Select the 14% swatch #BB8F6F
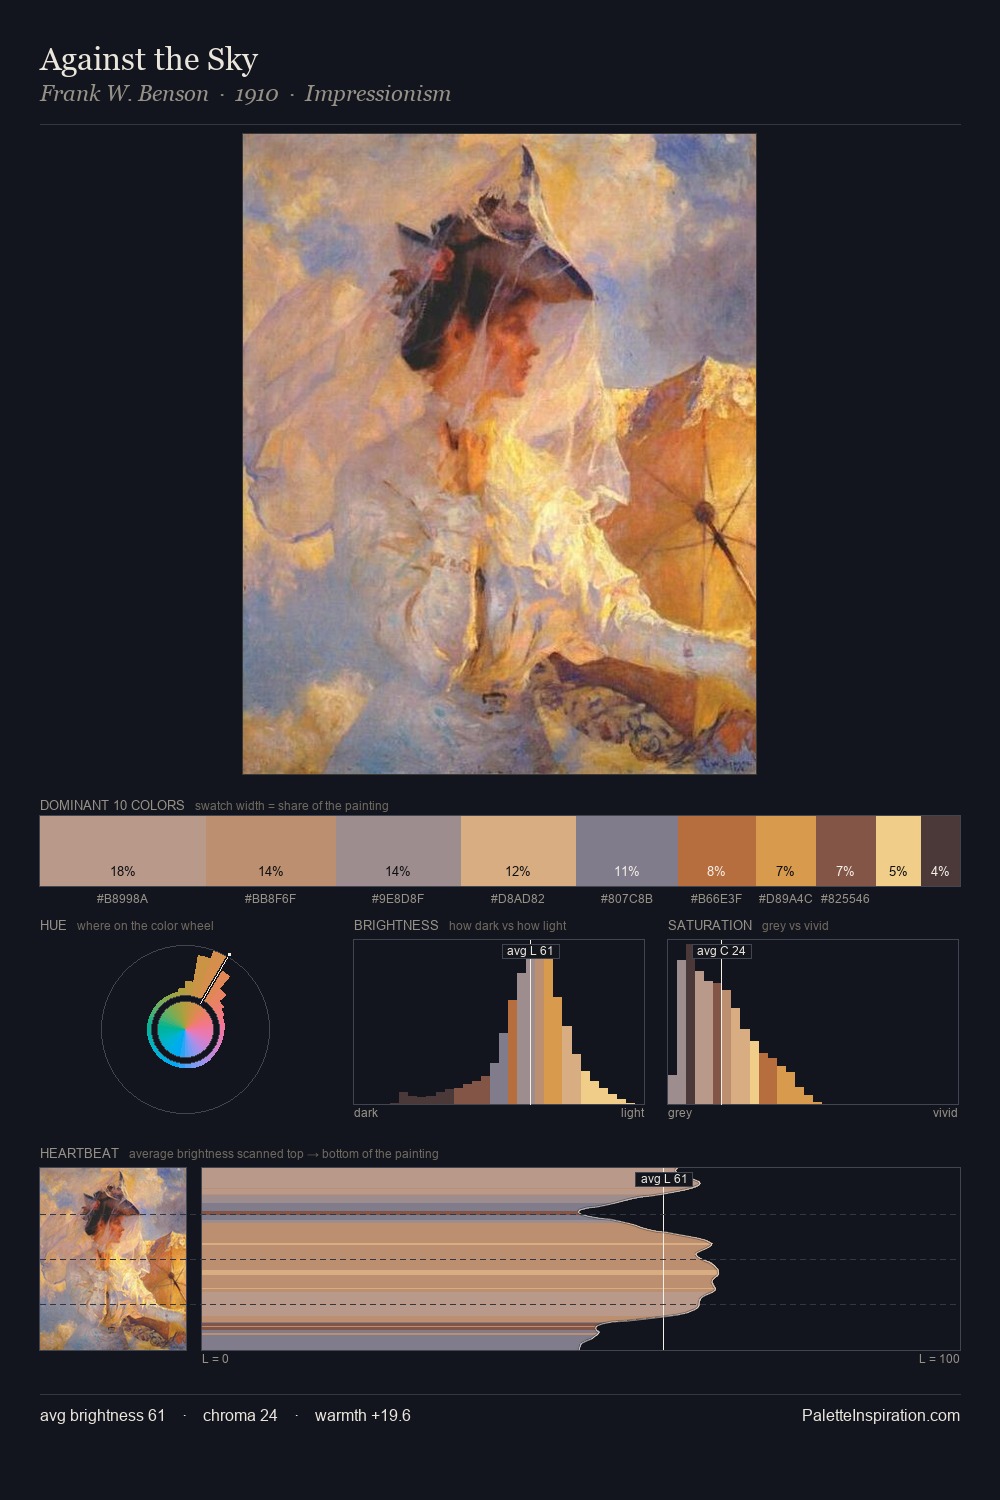The height and width of the screenshot is (1500, 1000). click(271, 851)
